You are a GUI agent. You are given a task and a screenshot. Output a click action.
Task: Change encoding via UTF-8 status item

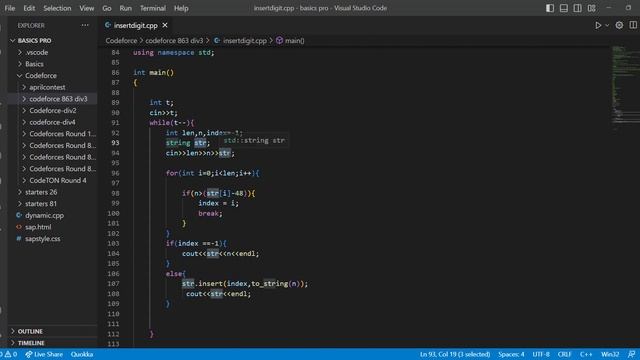(541, 354)
